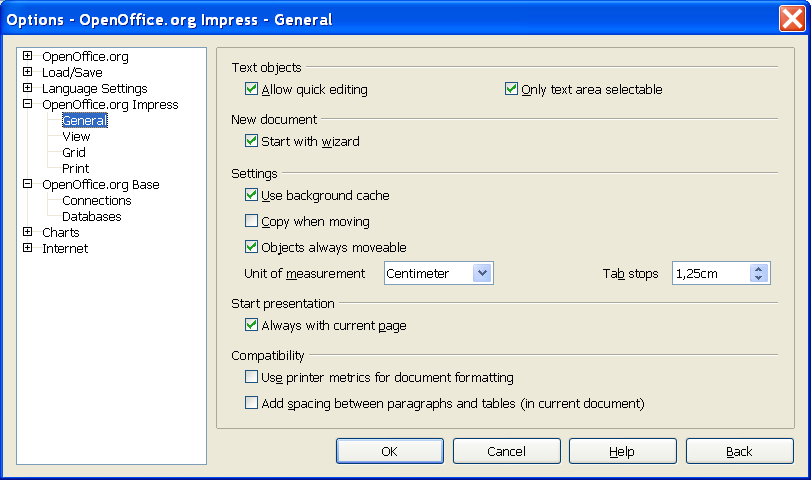Screen dimensions: 811x480
Task: Select the Charts tree label
Action: click(x=61, y=233)
